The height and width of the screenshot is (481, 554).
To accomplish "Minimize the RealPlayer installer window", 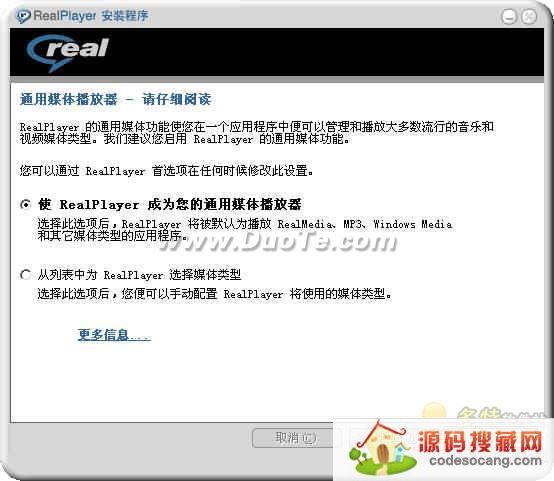I will tap(509, 17).
